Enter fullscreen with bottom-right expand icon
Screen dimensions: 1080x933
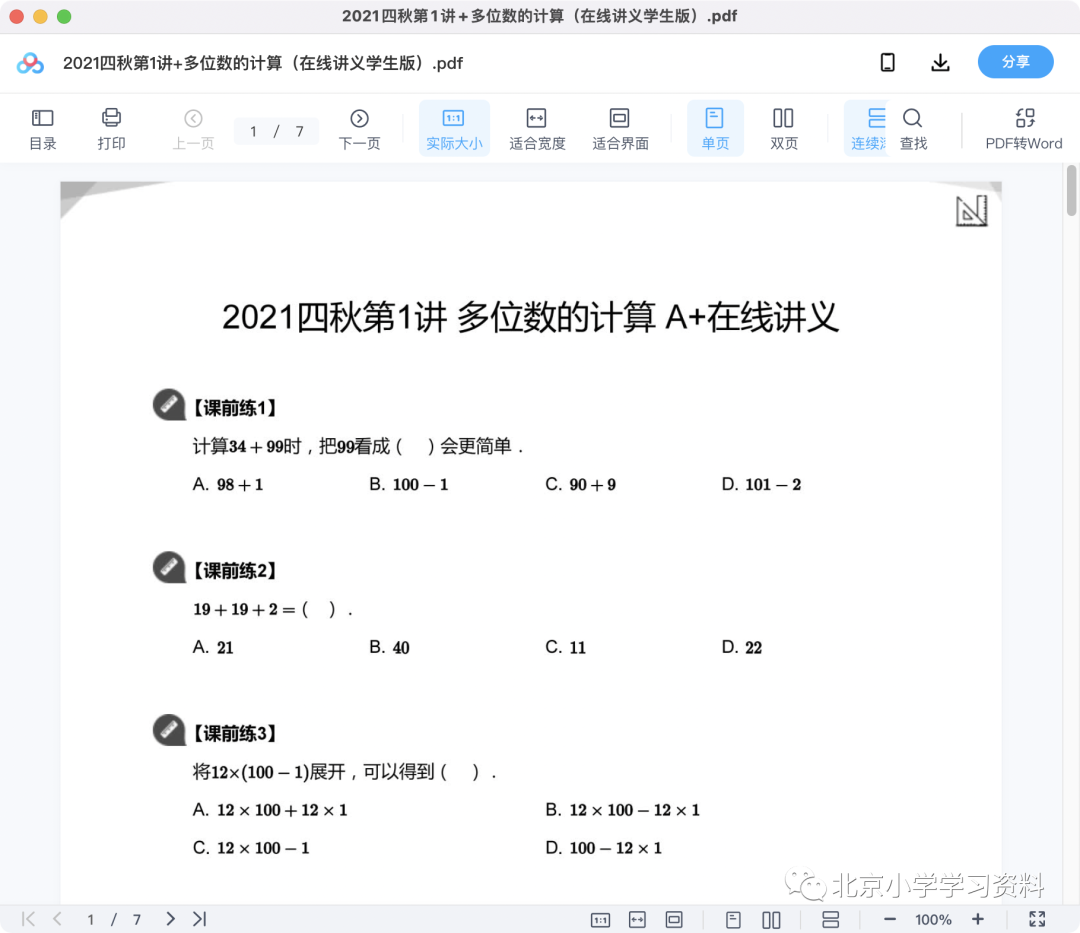pyautogui.click(x=1037, y=919)
